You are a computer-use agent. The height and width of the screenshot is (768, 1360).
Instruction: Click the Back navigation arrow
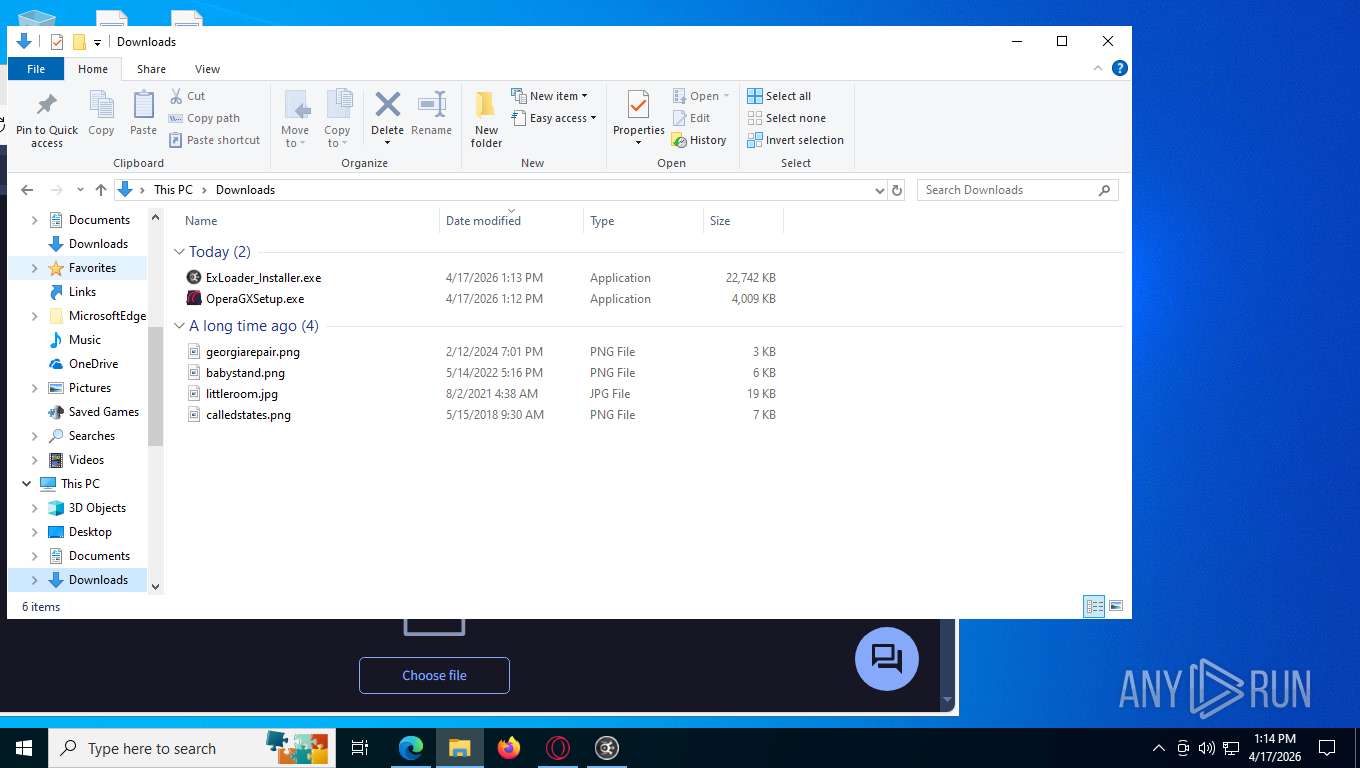click(27, 190)
